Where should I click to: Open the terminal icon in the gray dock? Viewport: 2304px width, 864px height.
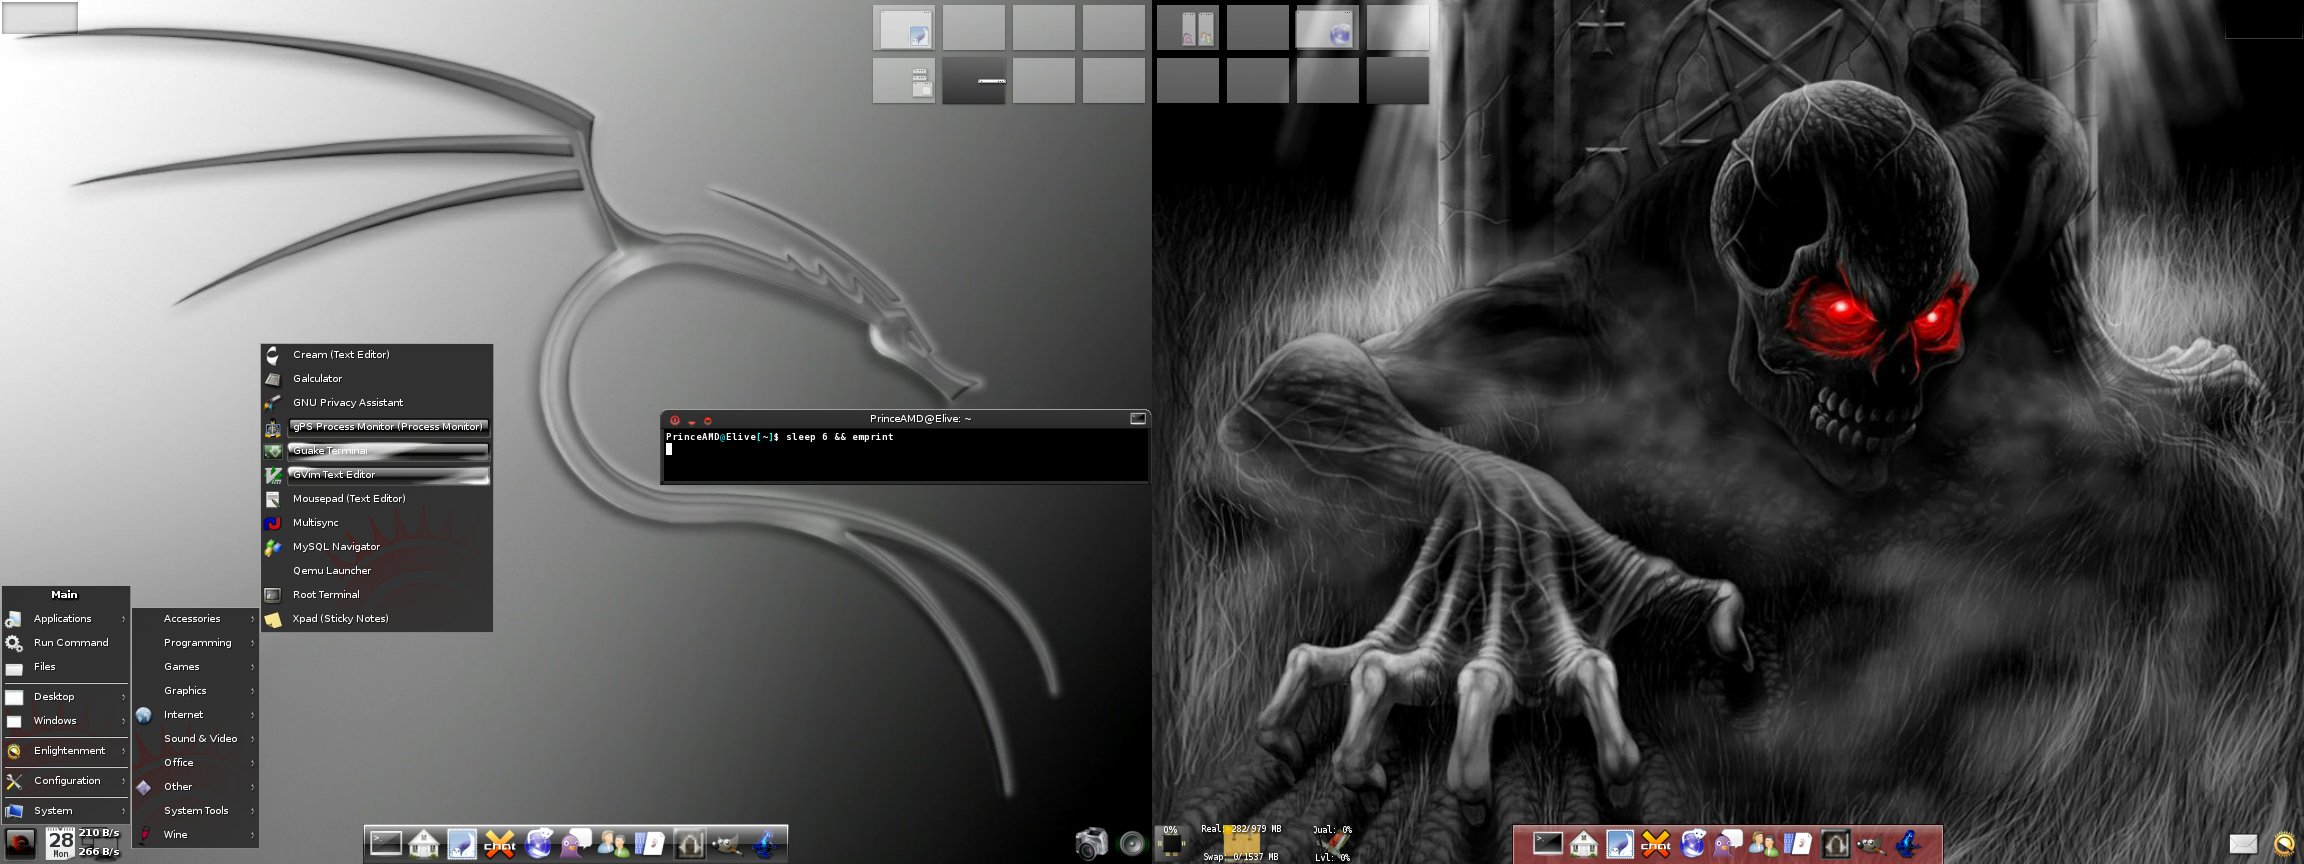386,843
